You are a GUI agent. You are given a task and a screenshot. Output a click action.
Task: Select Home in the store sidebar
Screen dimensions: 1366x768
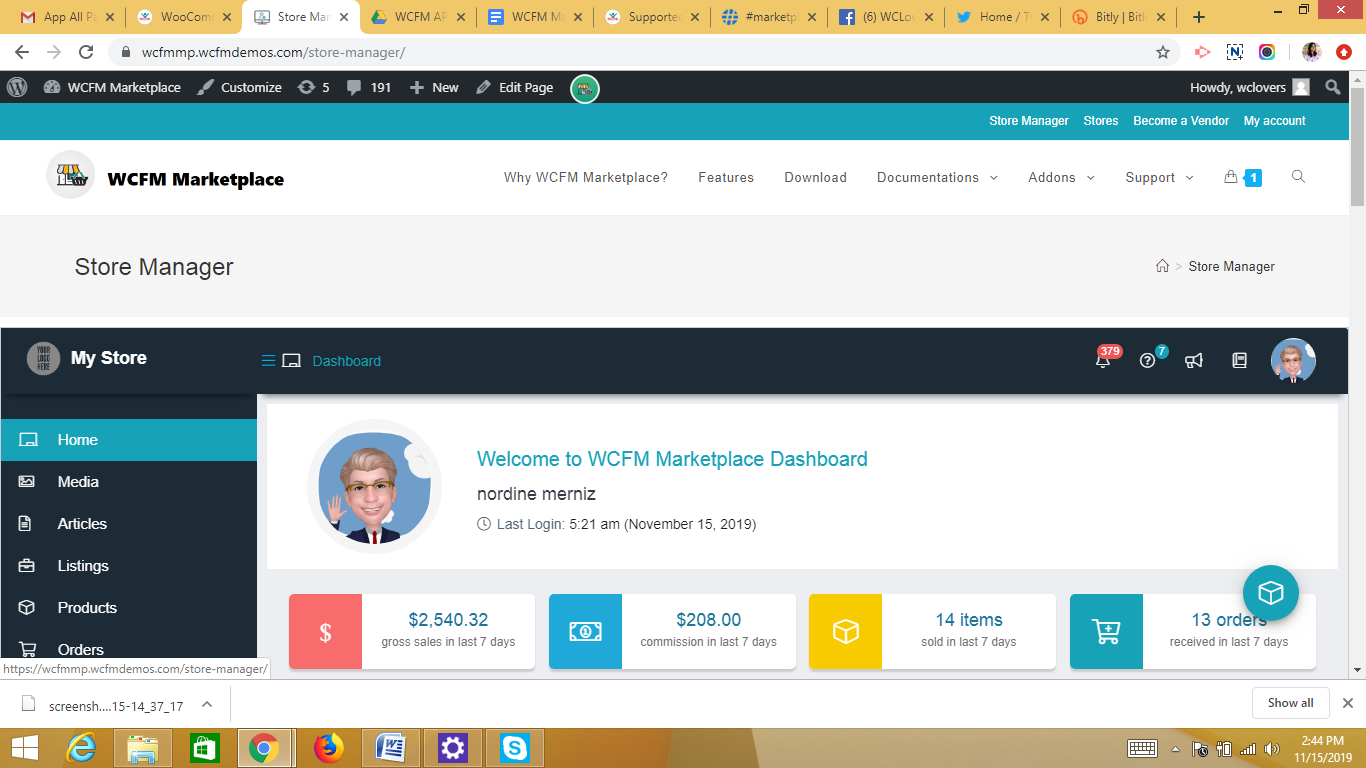129,440
